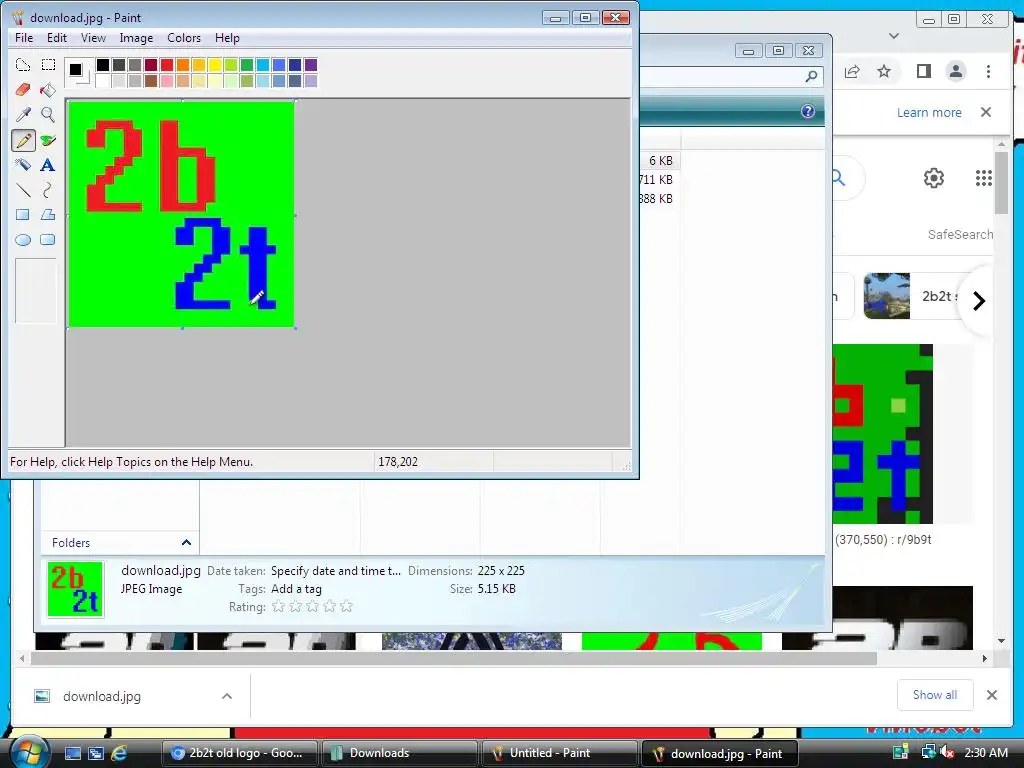The height and width of the screenshot is (768, 1024).
Task: Choose the Curve tool in Paint
Action: pyautogui.click(x=48, y=190)
